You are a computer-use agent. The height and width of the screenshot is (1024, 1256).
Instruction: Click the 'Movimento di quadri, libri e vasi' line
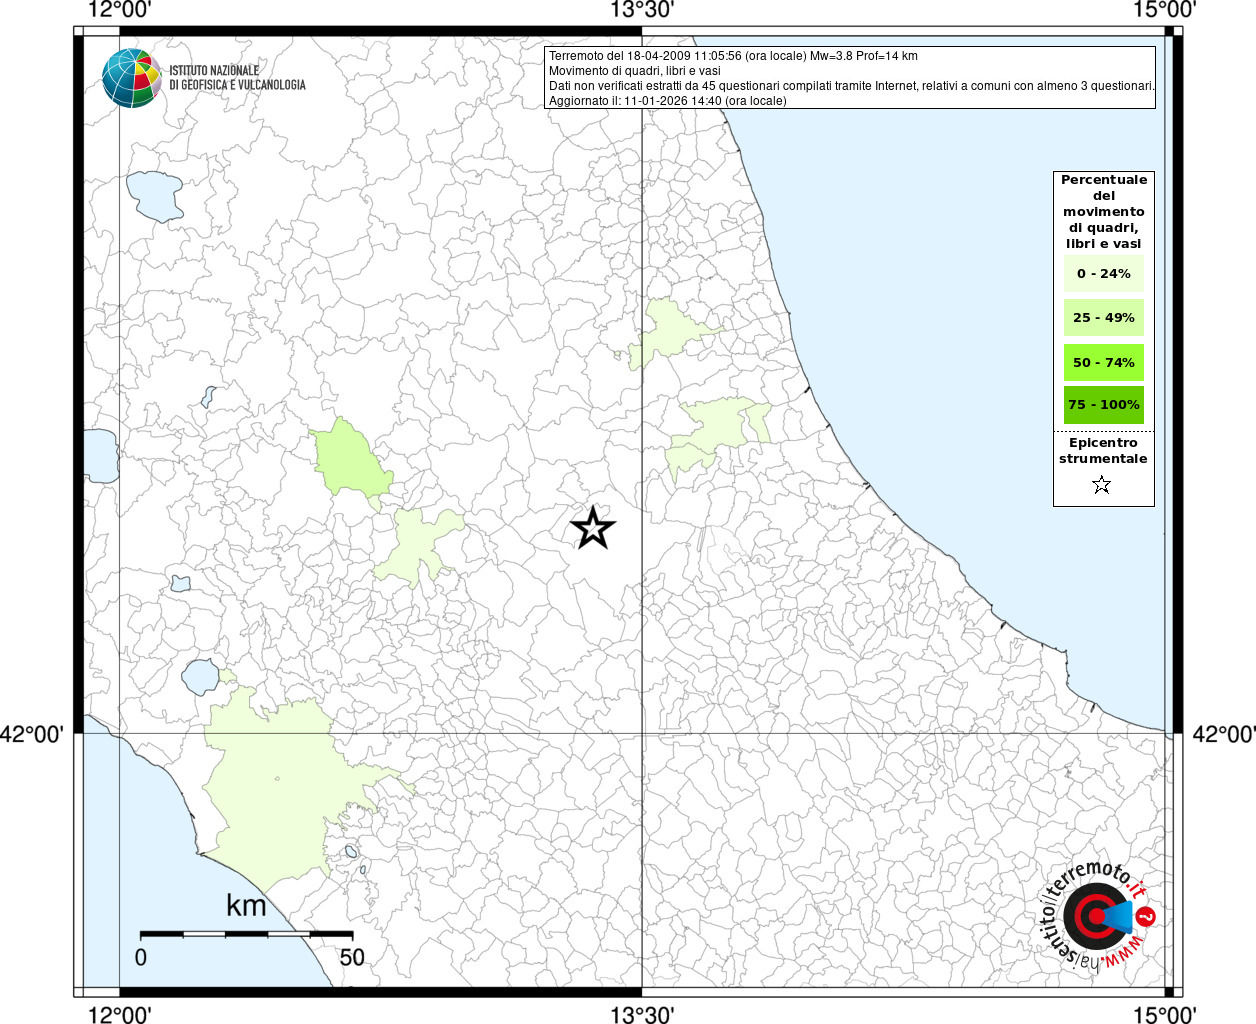(634, 71)
